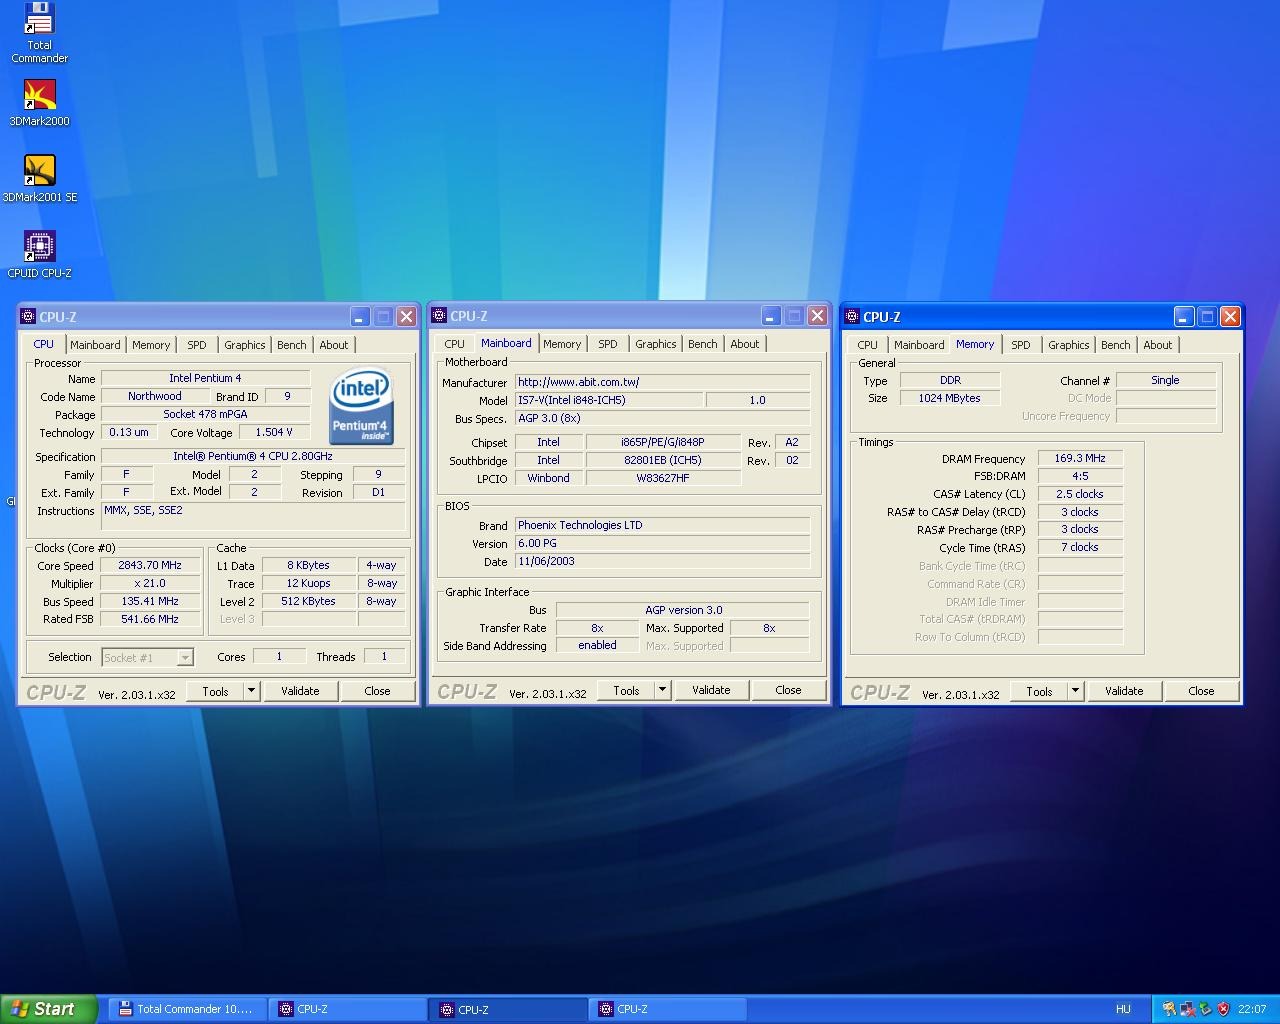Click Close button in left CPU-Z window
This screenshot has height=1024, width=1280.
tap(377, 691)
